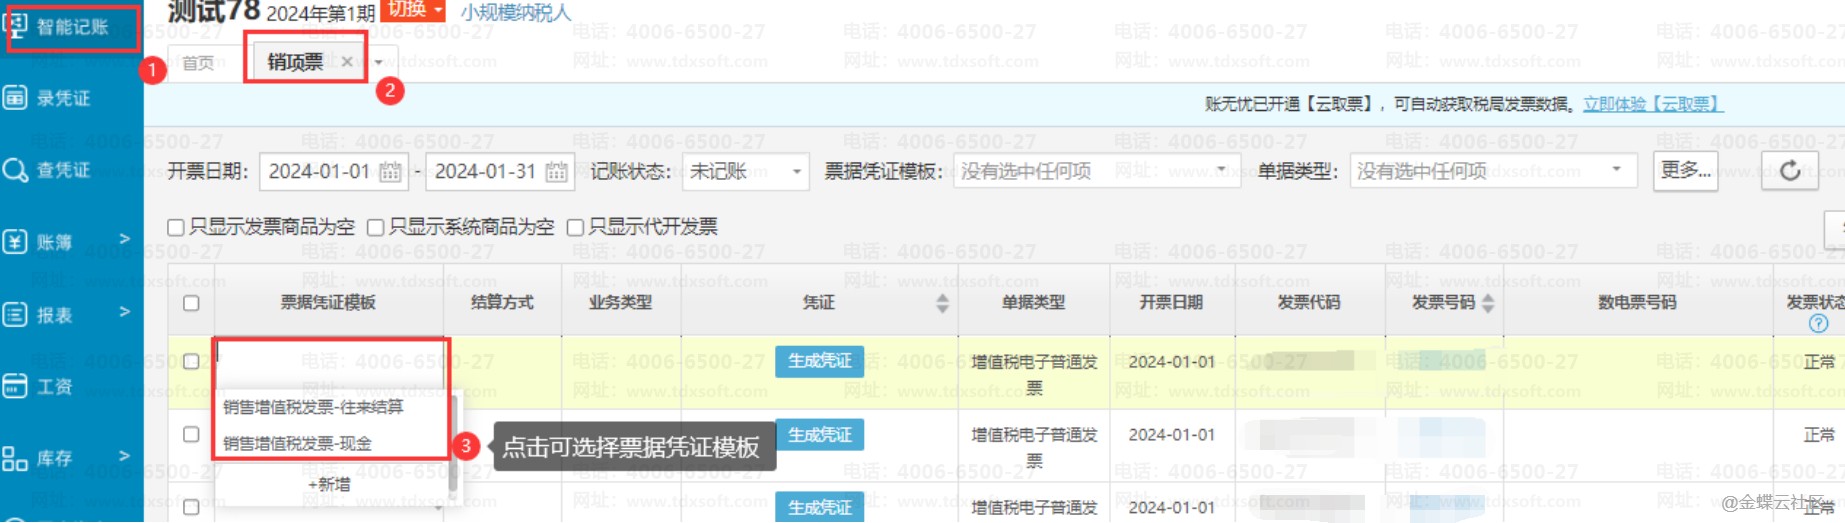The width and height of the screenshot is (1845, 523).
Task: Click the 账簿 ledger sidebar icon
Action: (15, 242)
